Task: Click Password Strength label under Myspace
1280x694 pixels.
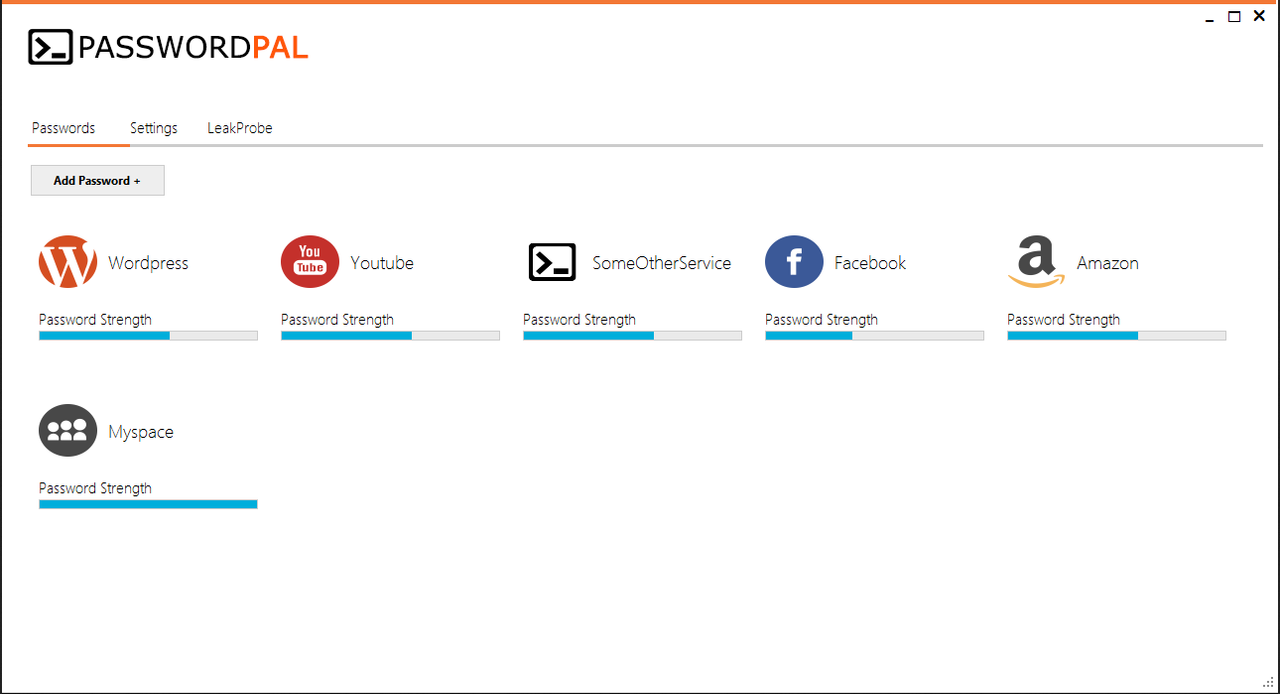Action: tap(95, 488)
